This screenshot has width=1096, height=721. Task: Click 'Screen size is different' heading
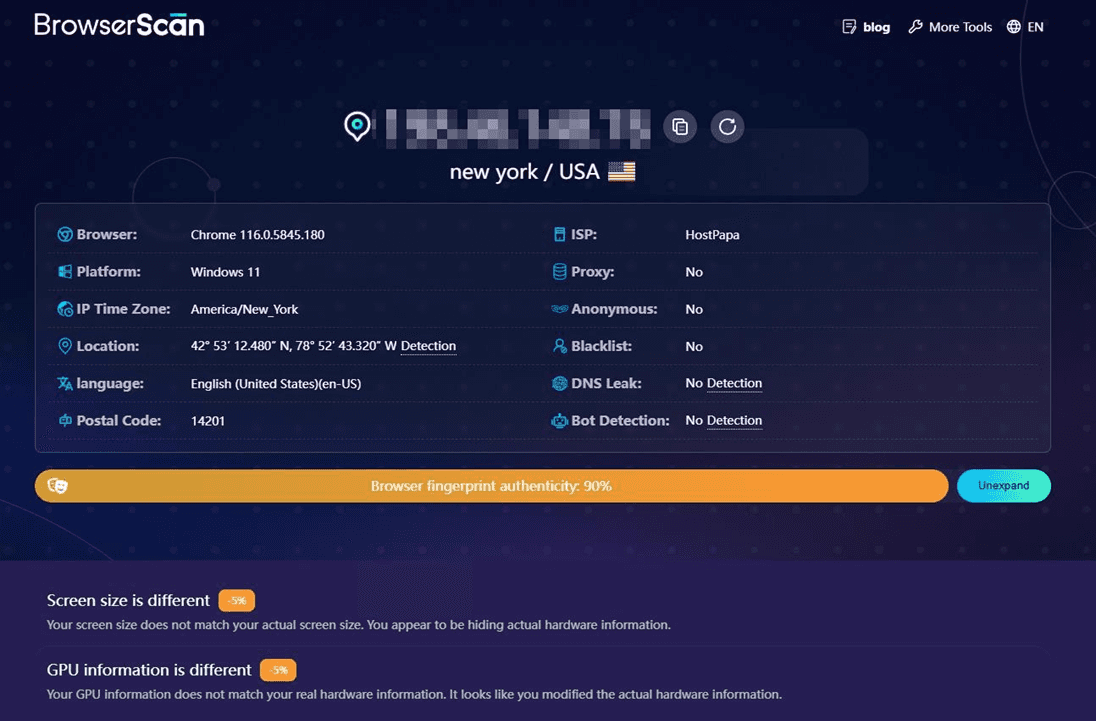click(128, 600)
